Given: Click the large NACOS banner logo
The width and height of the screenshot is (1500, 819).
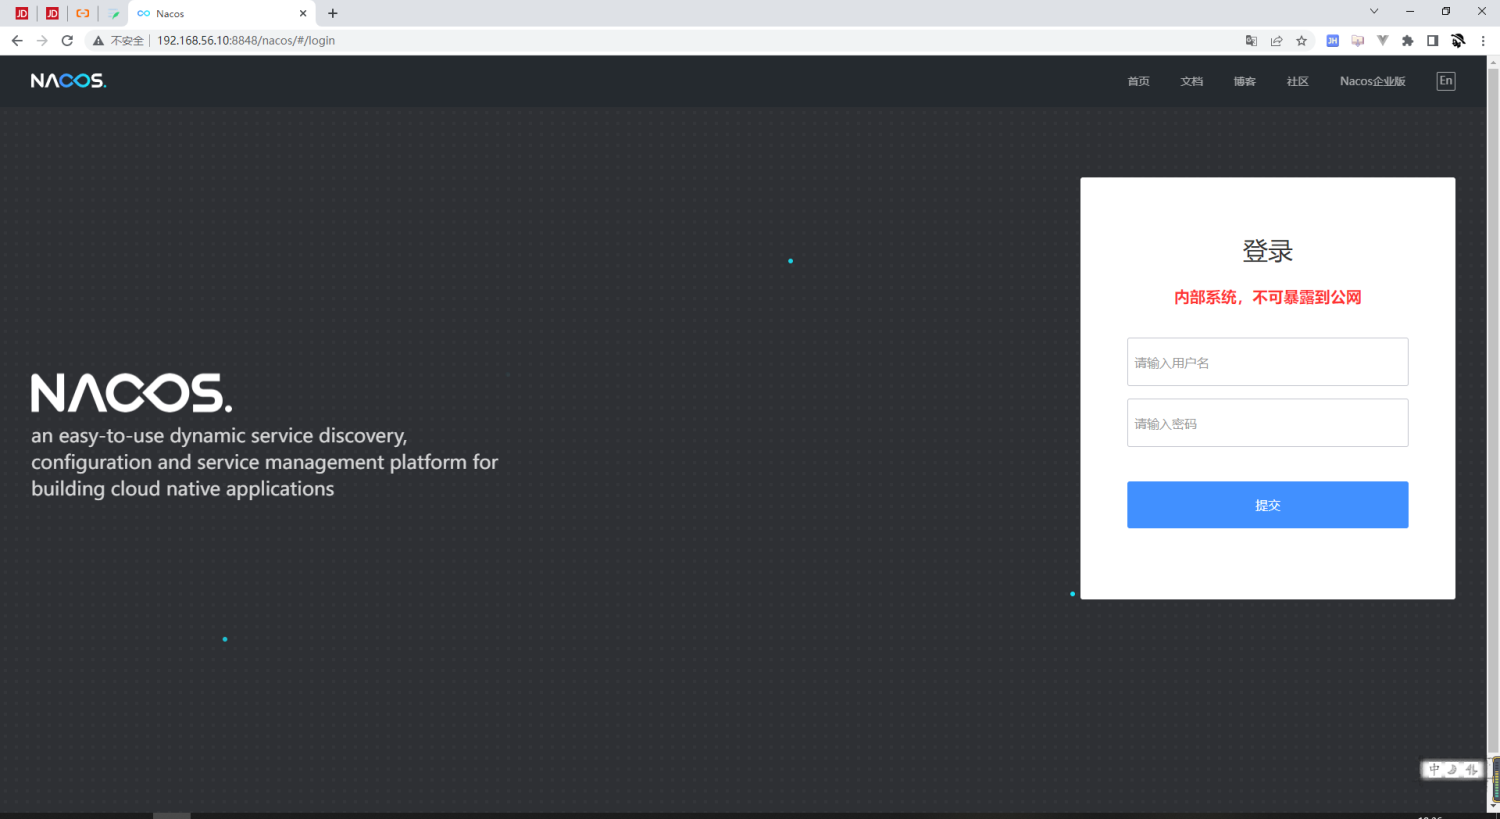Looking at the screenshot, I should click(131, 393).
